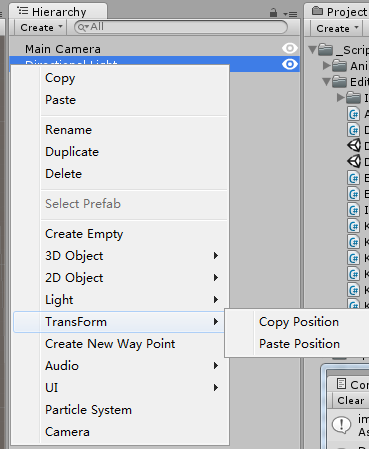This screenshot has width=369, height=449.
Task: Click the _Scripts folder icon
Action: [x=325, y=50]
